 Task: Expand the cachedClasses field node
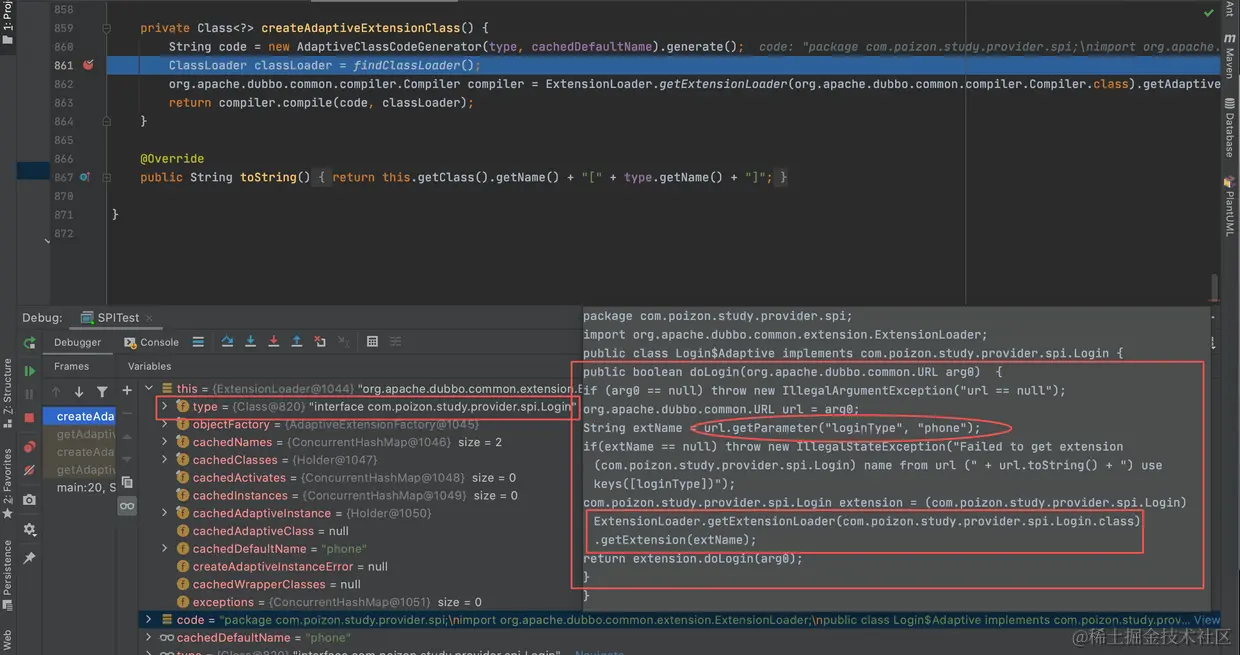pyautogui.click(x=164, y=460)
